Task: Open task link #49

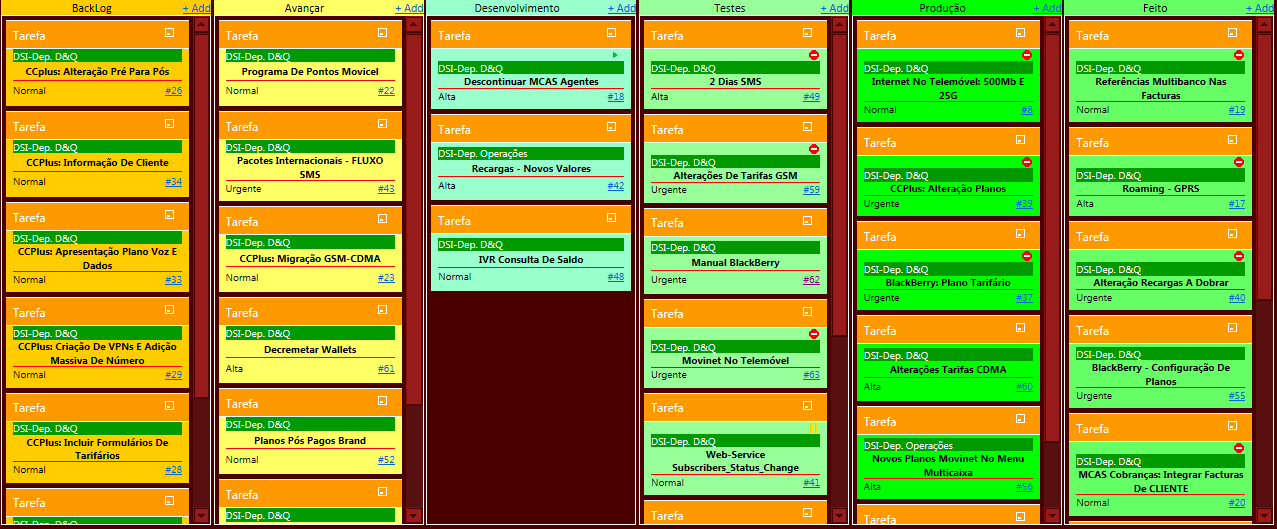Action: pos(811,97)
